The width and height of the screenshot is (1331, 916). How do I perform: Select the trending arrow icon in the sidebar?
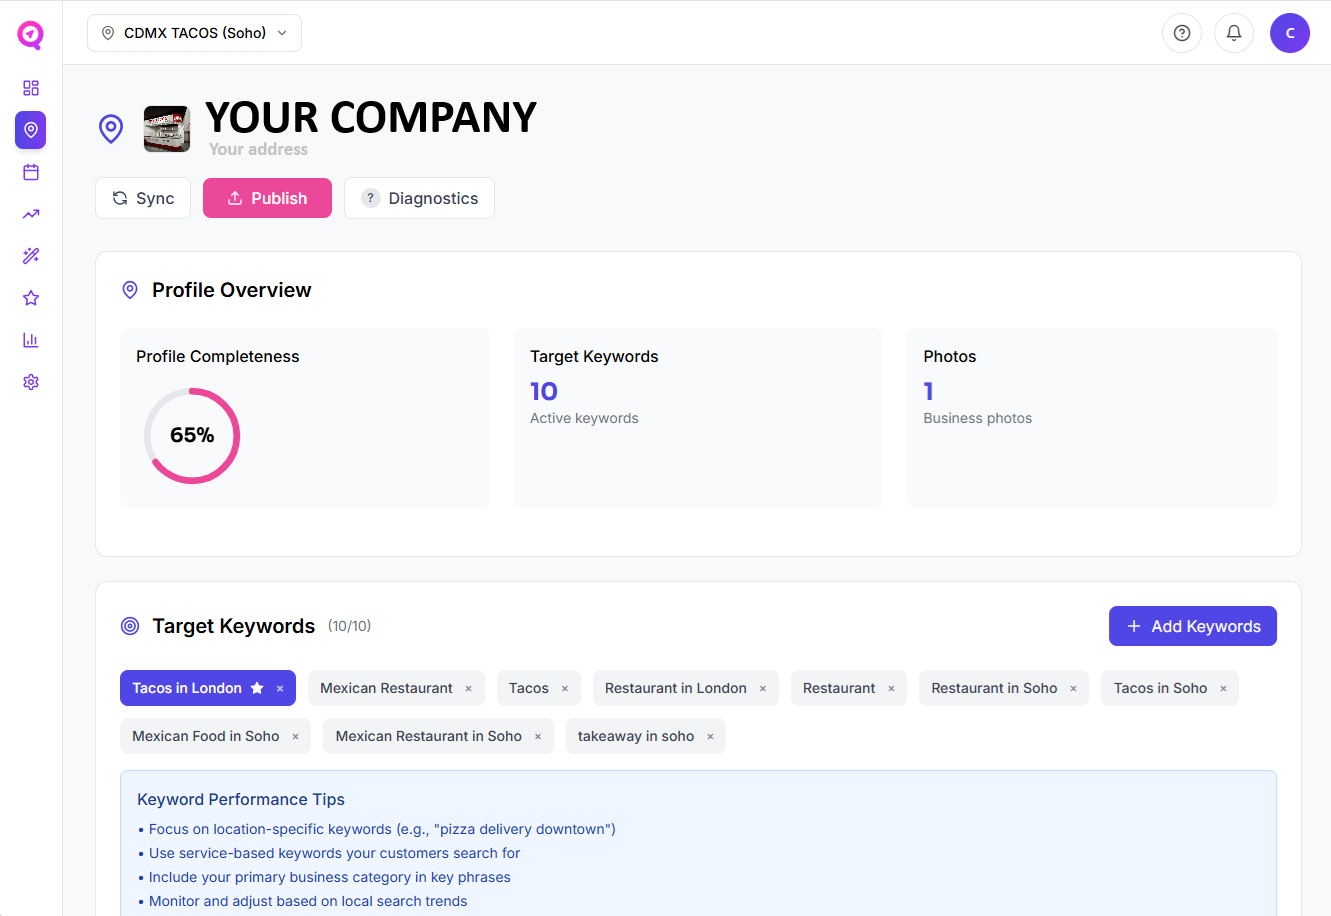30,214
